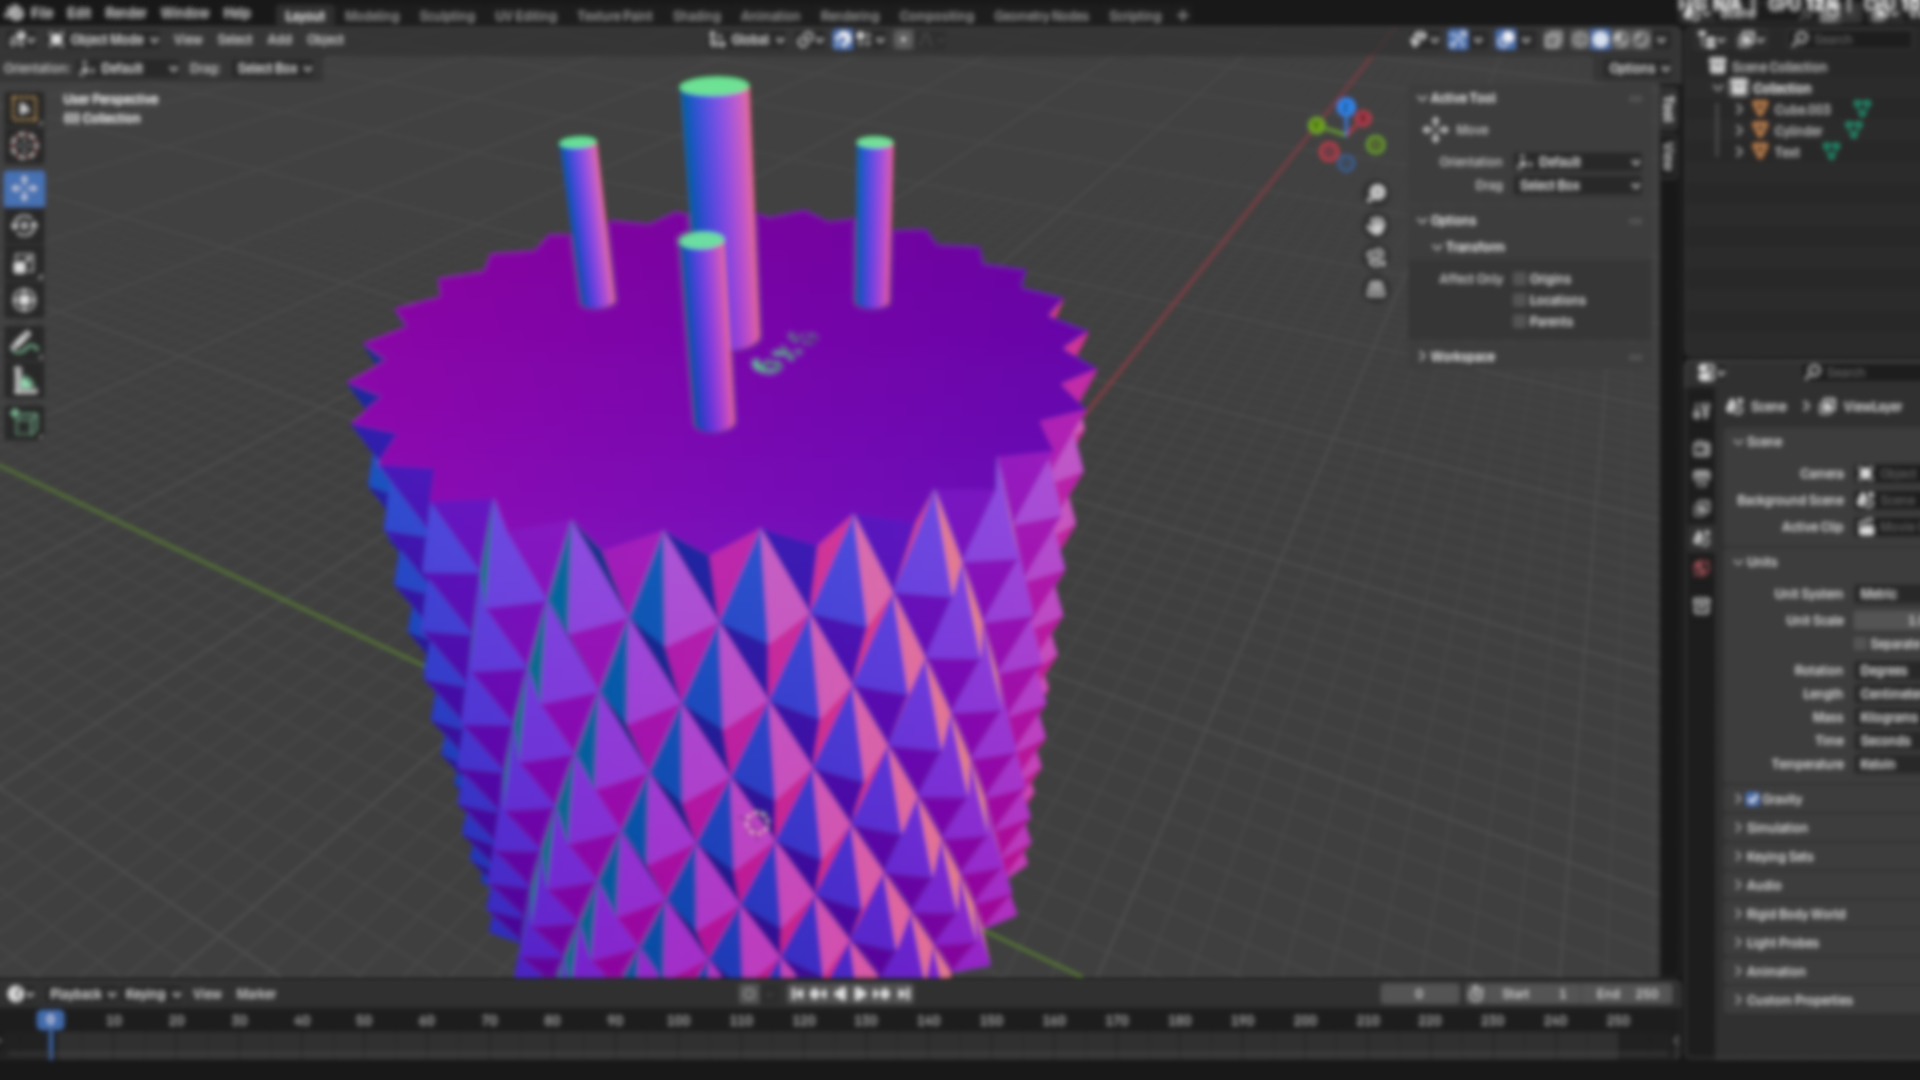This screenshot has height=1080, width=1920.
Task: Enable the Affect Only Parents checkbox
Action: pyautogui.click(x=1520, y=322)
